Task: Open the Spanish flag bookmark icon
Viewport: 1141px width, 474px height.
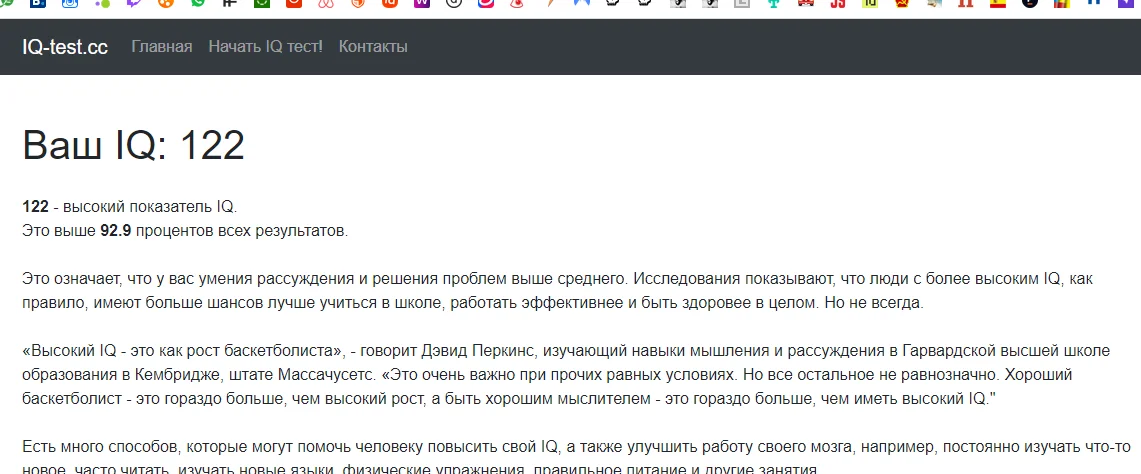Action: tap(997, 3)
